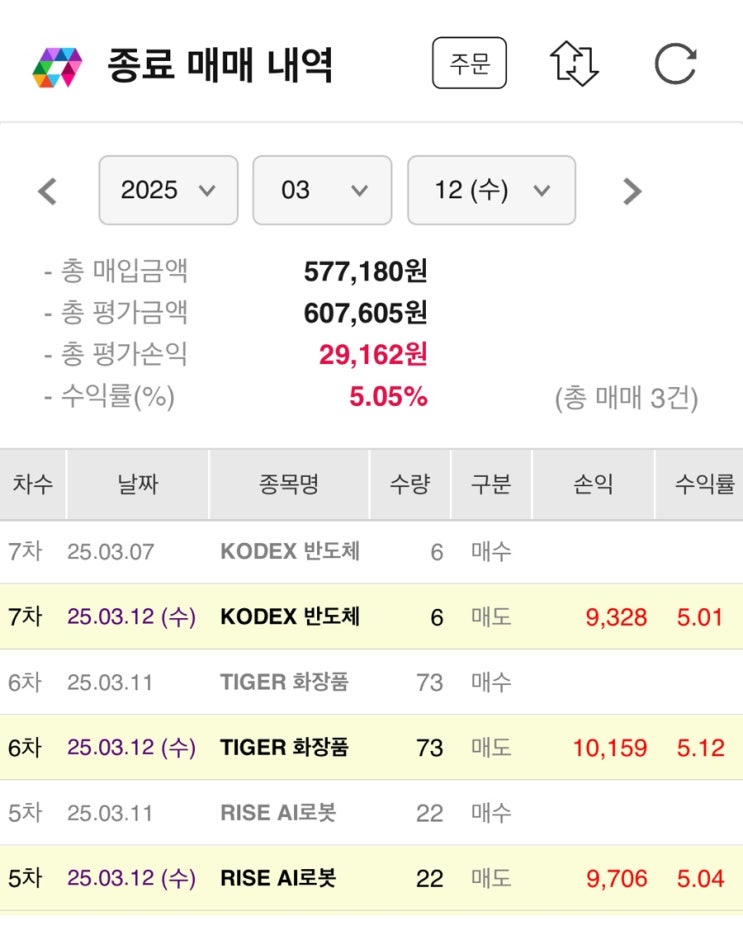Select the 수익률 column header
The height and width of the screenshot is (935, 743).
(x=704, y=485)
